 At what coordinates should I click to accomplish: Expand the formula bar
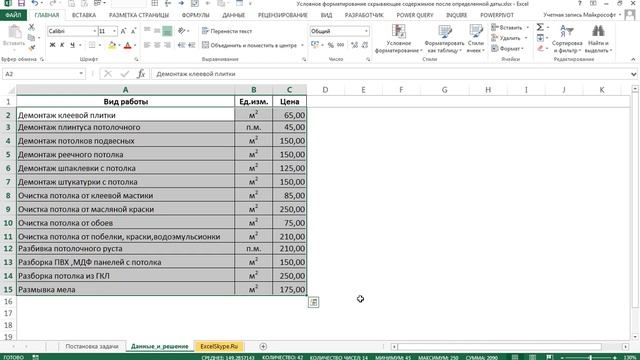(x=633, y=74)
